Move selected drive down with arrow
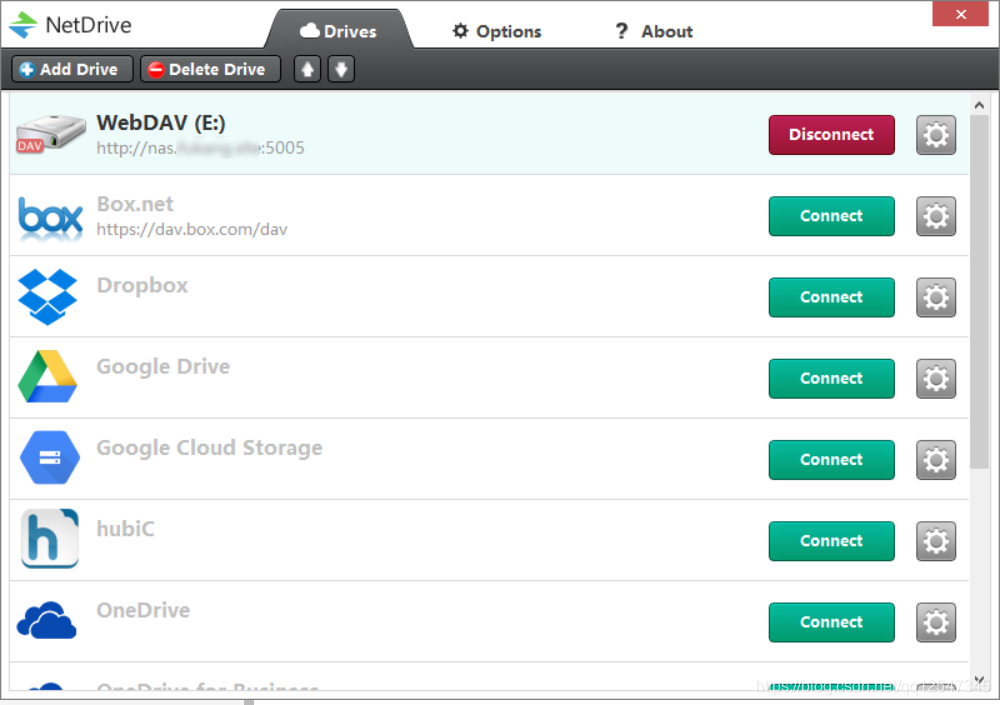 [x=341, y=69]
